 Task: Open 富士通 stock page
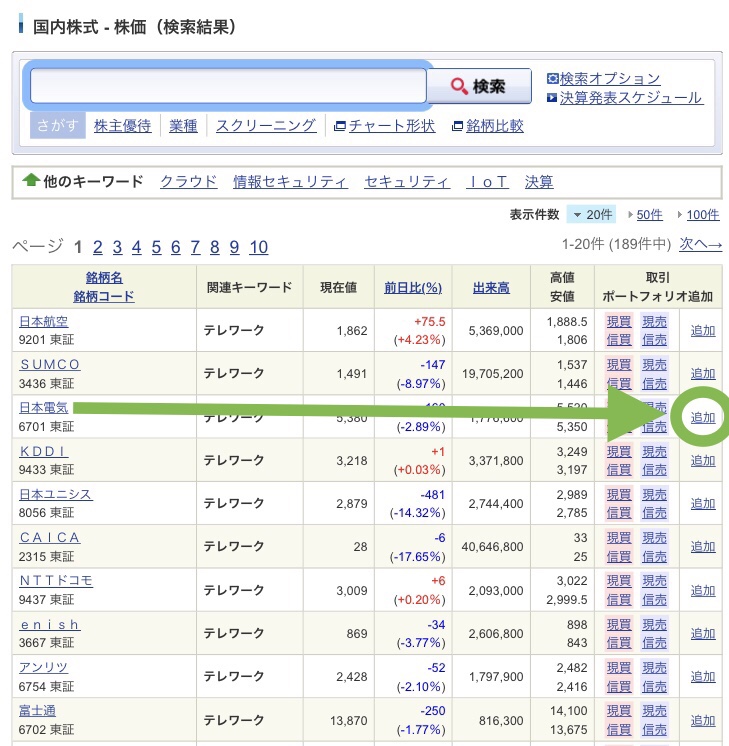tap(37, 711)
